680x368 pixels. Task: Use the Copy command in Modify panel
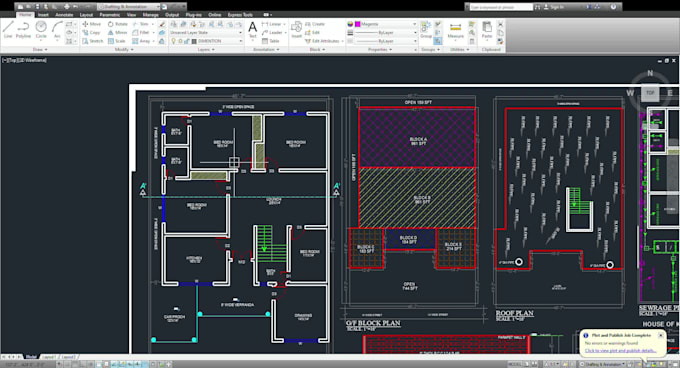click(x=91, y=33)
